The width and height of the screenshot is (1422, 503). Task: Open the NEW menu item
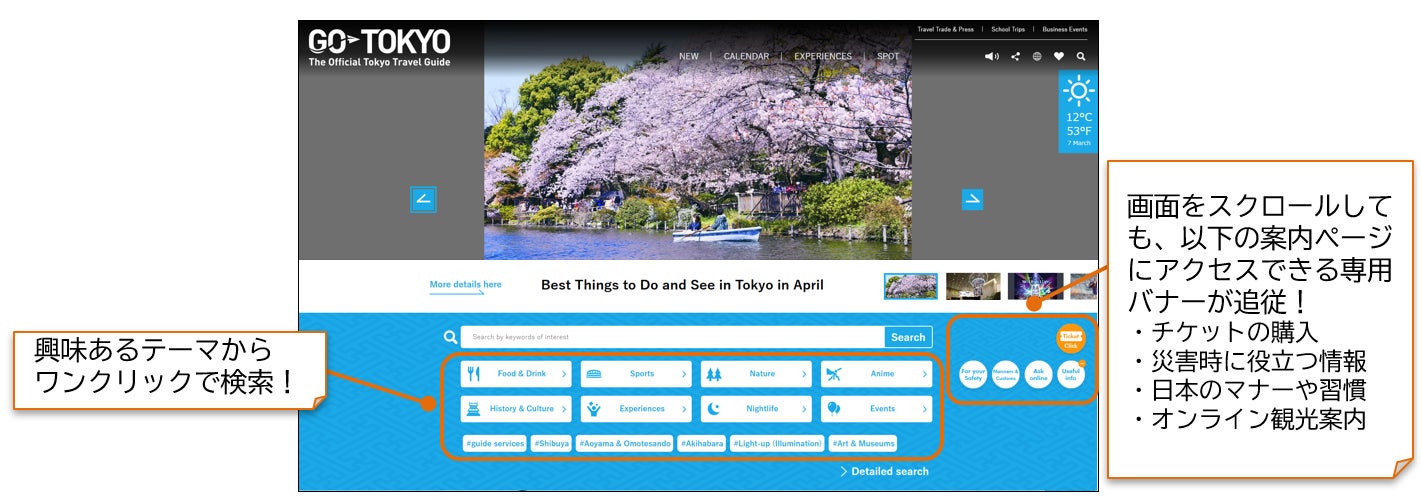point(689,57)
